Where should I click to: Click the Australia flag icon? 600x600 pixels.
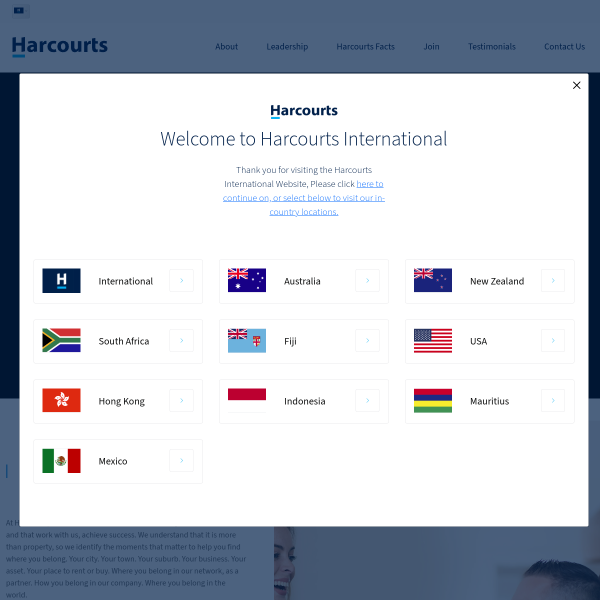coord(247,280)
